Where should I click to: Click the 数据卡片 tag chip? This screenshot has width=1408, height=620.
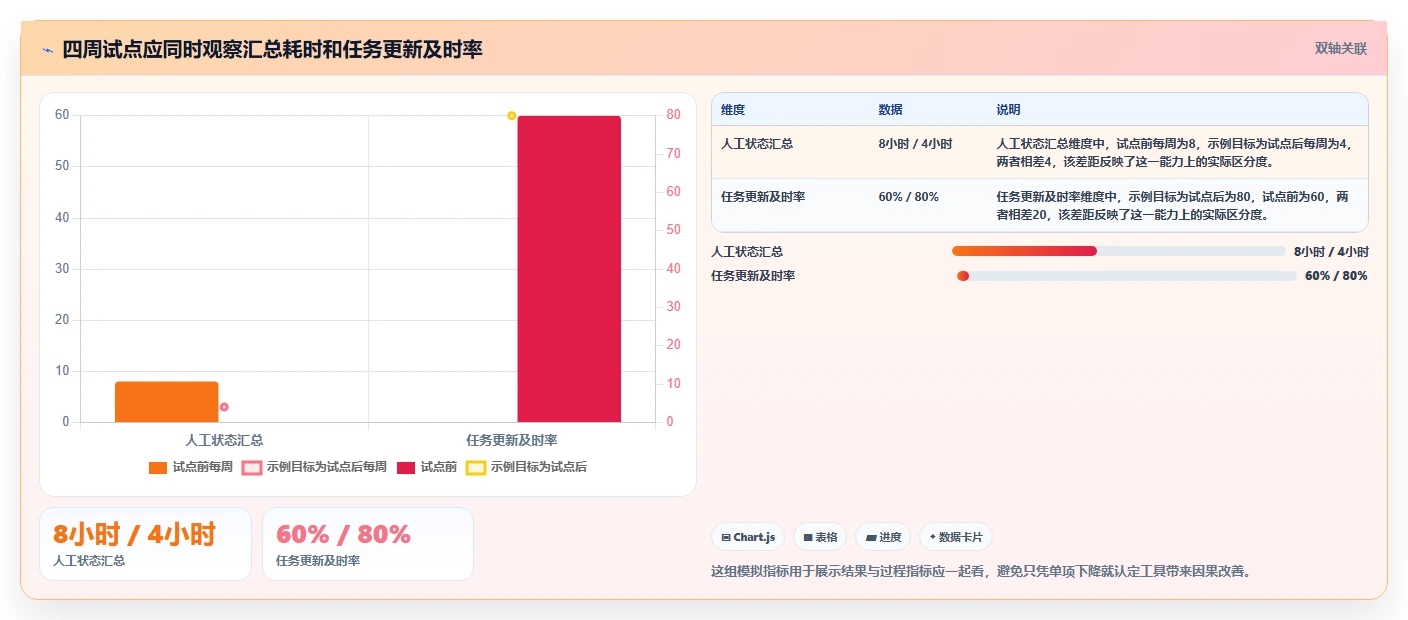point(956,537)
